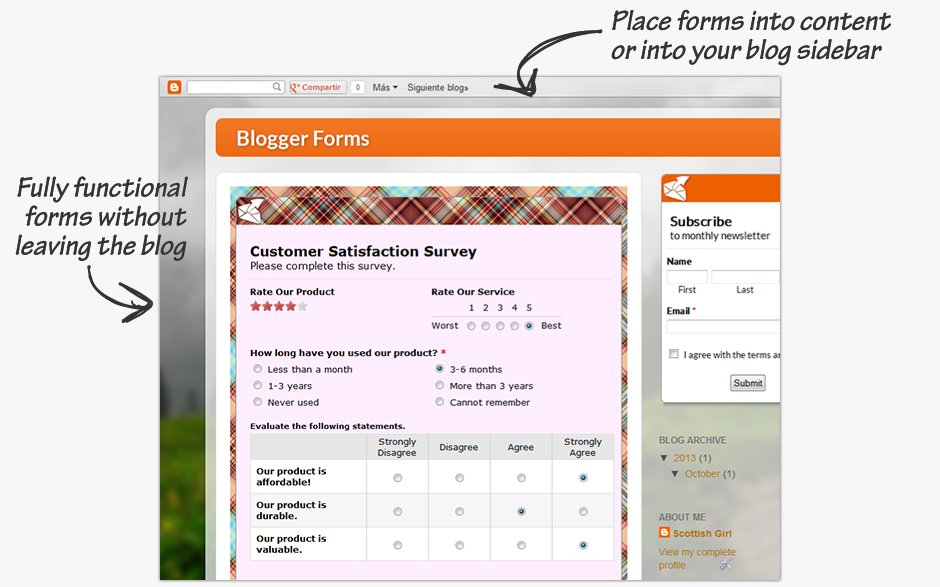Set product rating to third star
This screenshot has height=587, width=940.
(x=279, y=306)
